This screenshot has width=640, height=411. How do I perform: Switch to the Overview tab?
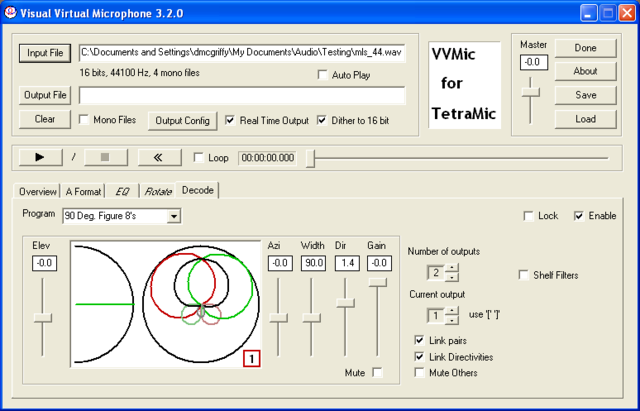[x=38, y=191]
